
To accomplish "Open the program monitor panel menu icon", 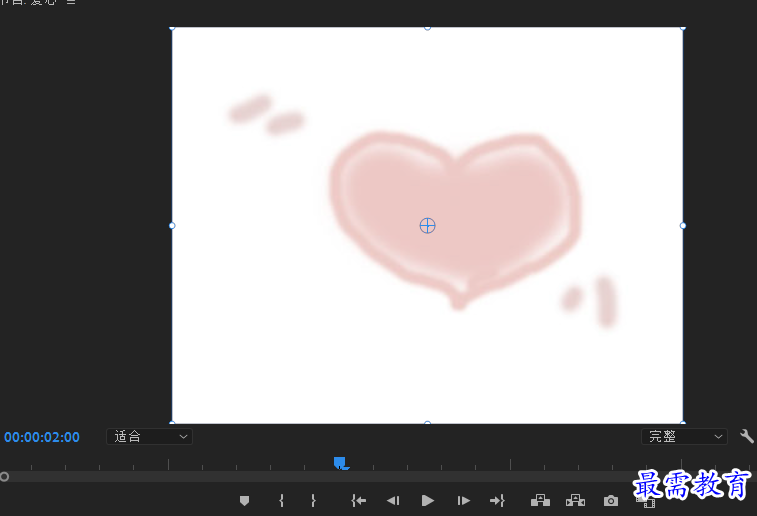I will pos(71,1).
